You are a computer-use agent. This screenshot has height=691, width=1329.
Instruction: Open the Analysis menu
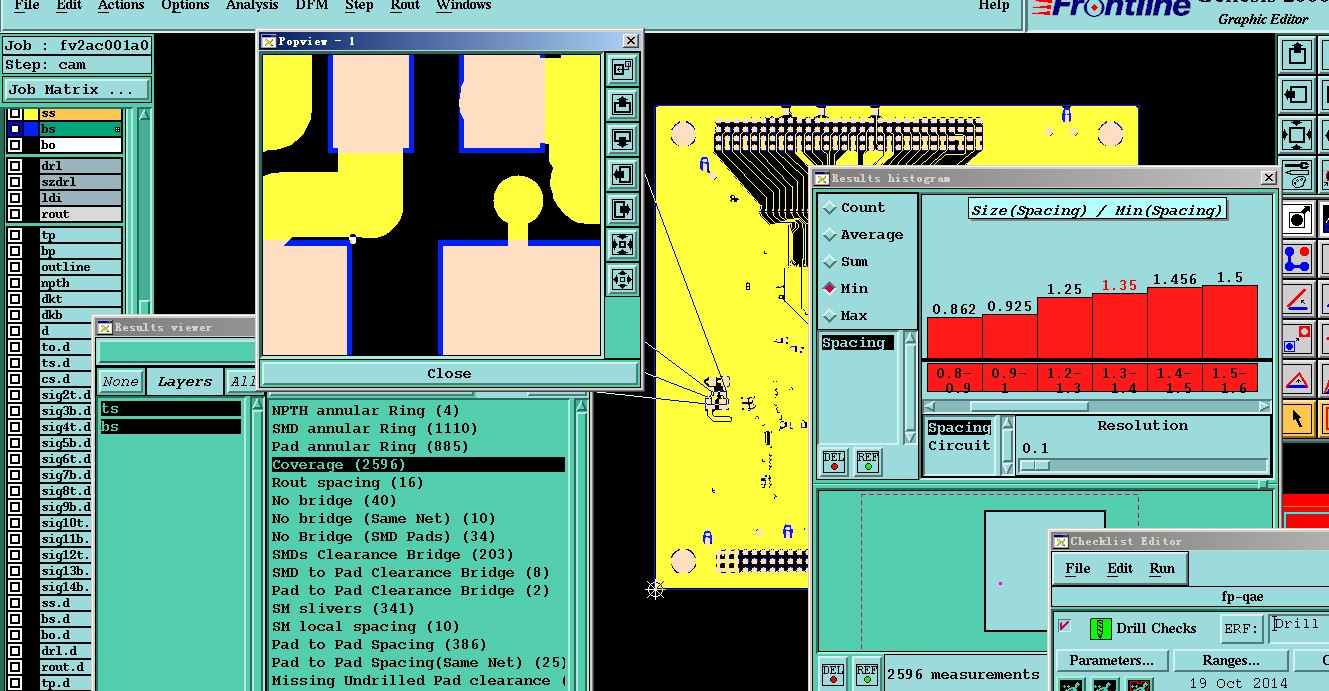(x=252, y=6)
